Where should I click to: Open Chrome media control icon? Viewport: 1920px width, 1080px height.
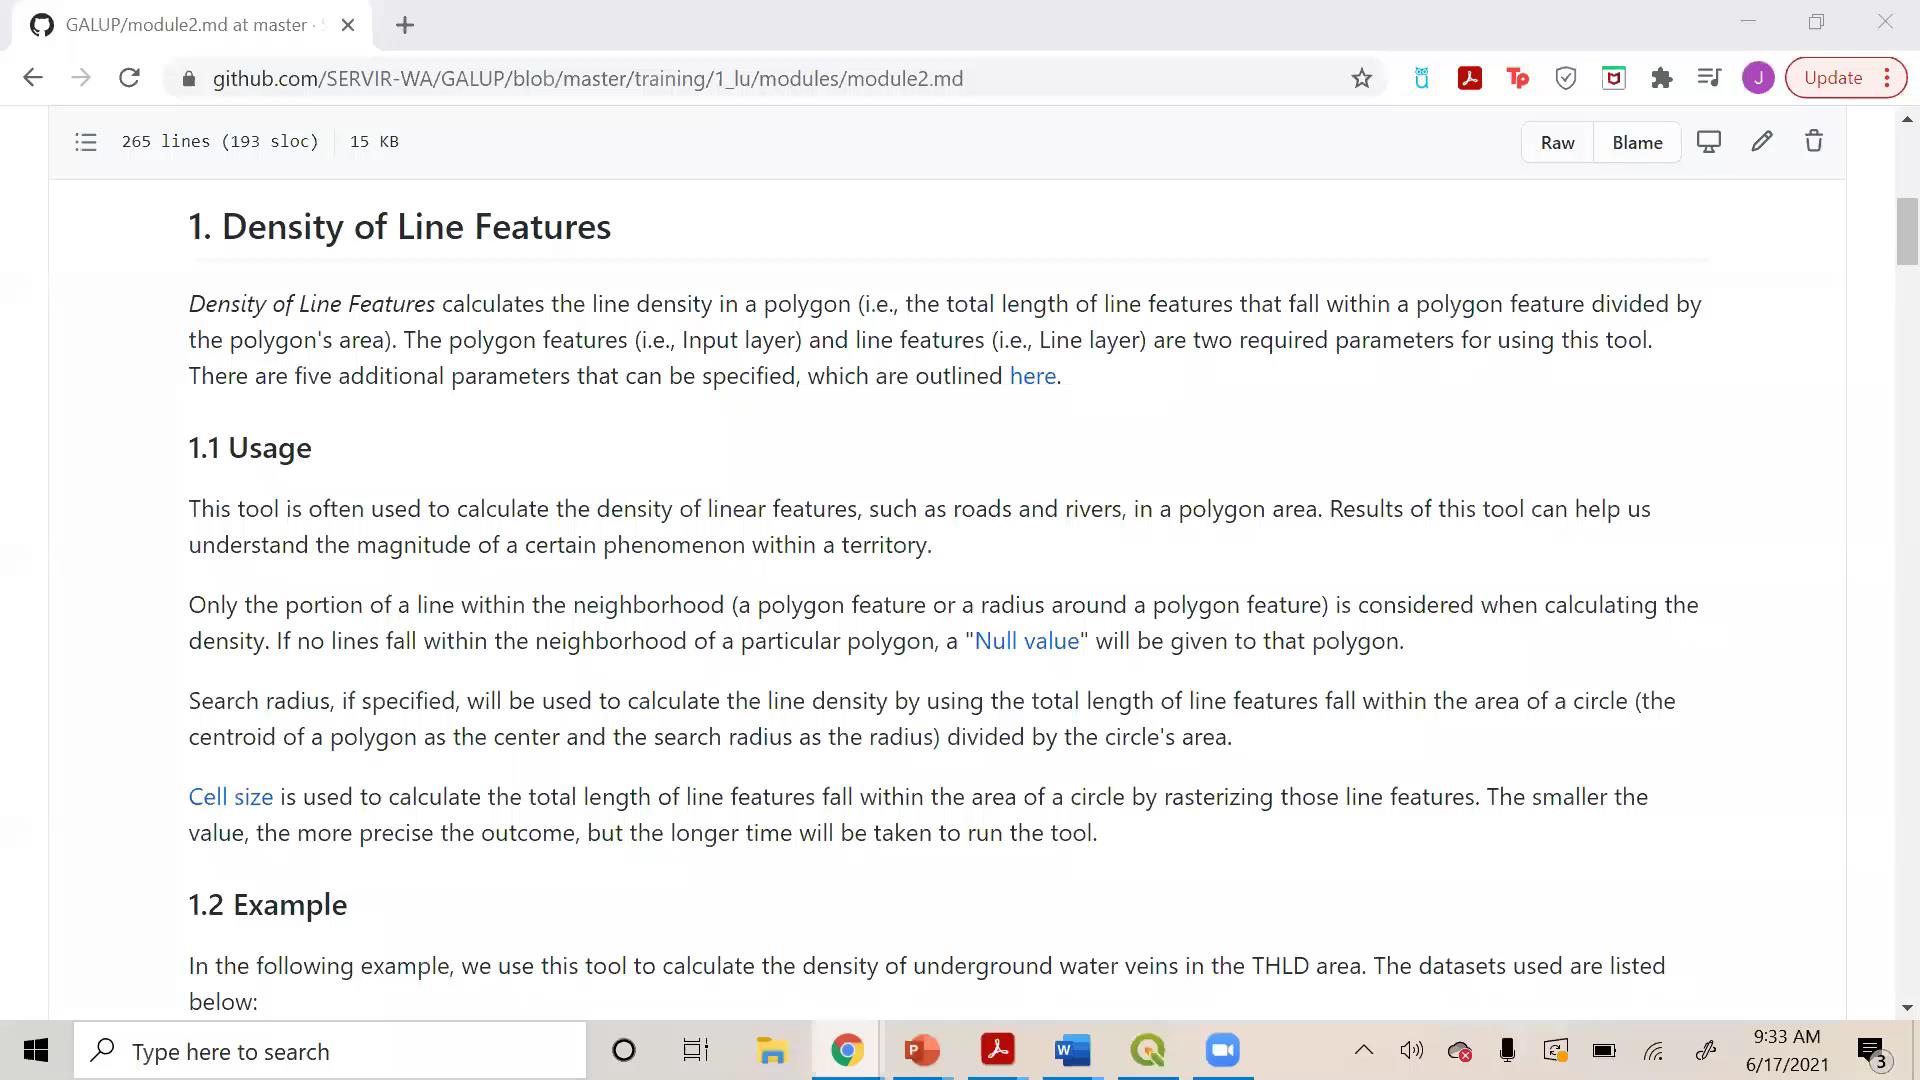click(1709, 78)
